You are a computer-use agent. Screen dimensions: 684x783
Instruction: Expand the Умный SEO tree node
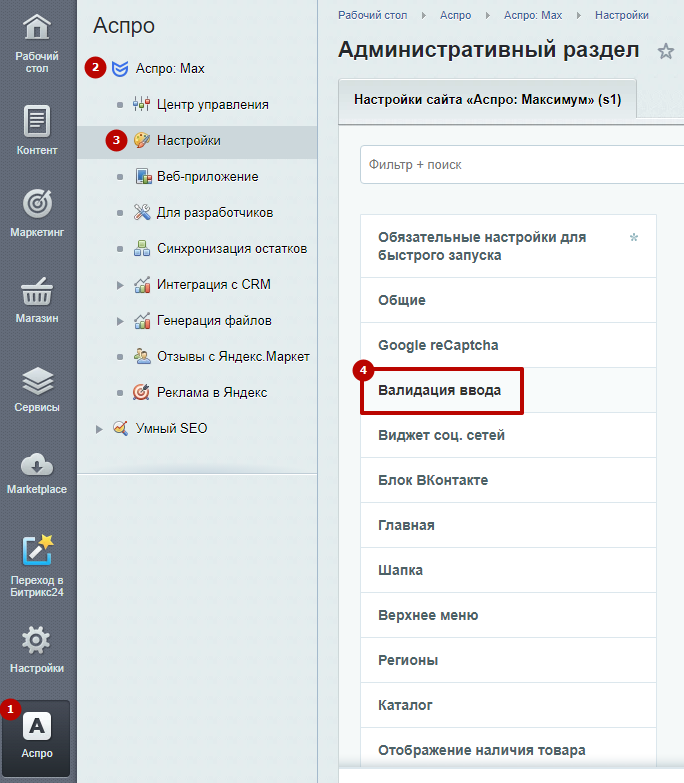coord(99,429)
